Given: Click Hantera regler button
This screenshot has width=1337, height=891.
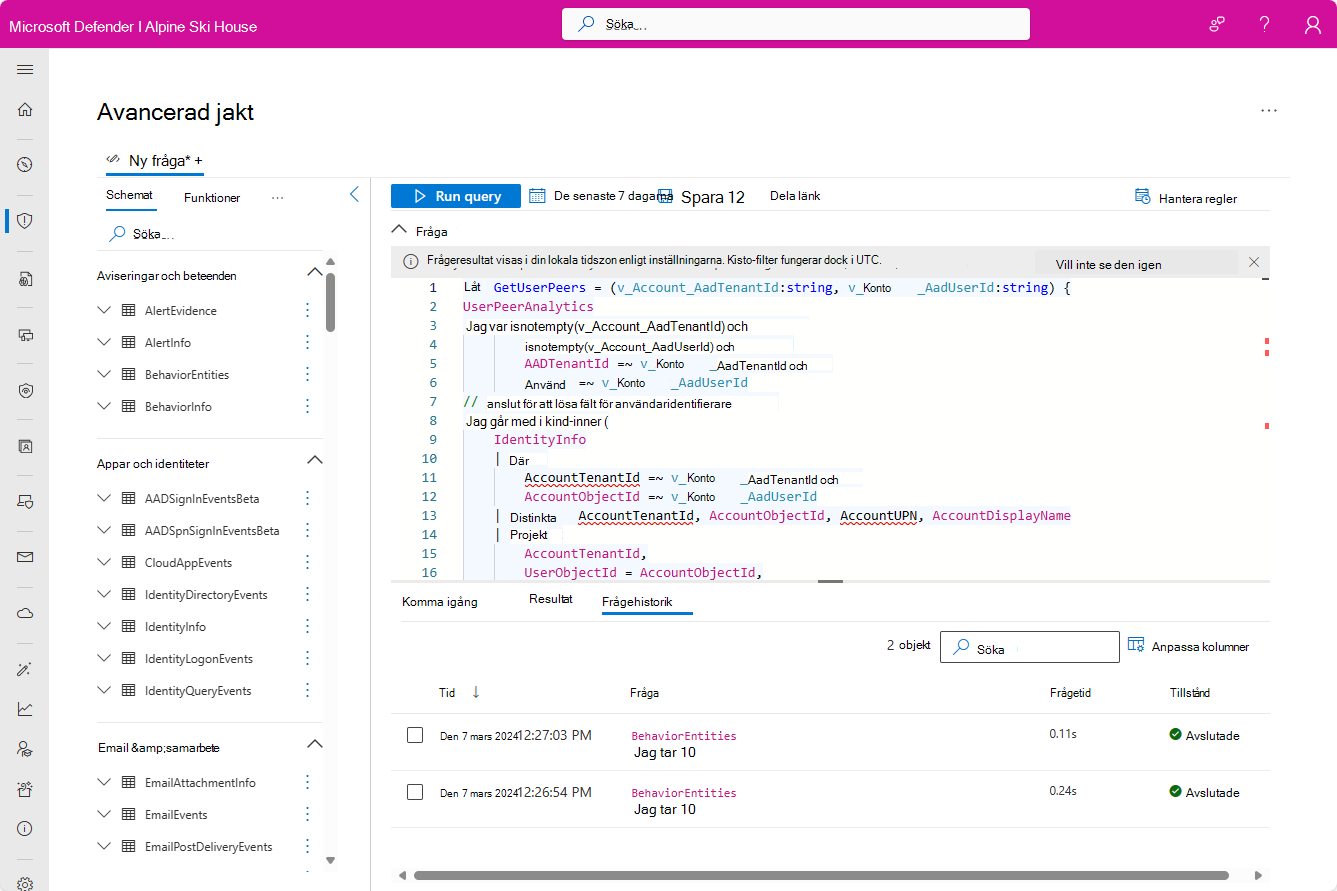Looking at the screenshot, I should (1186, 197).
